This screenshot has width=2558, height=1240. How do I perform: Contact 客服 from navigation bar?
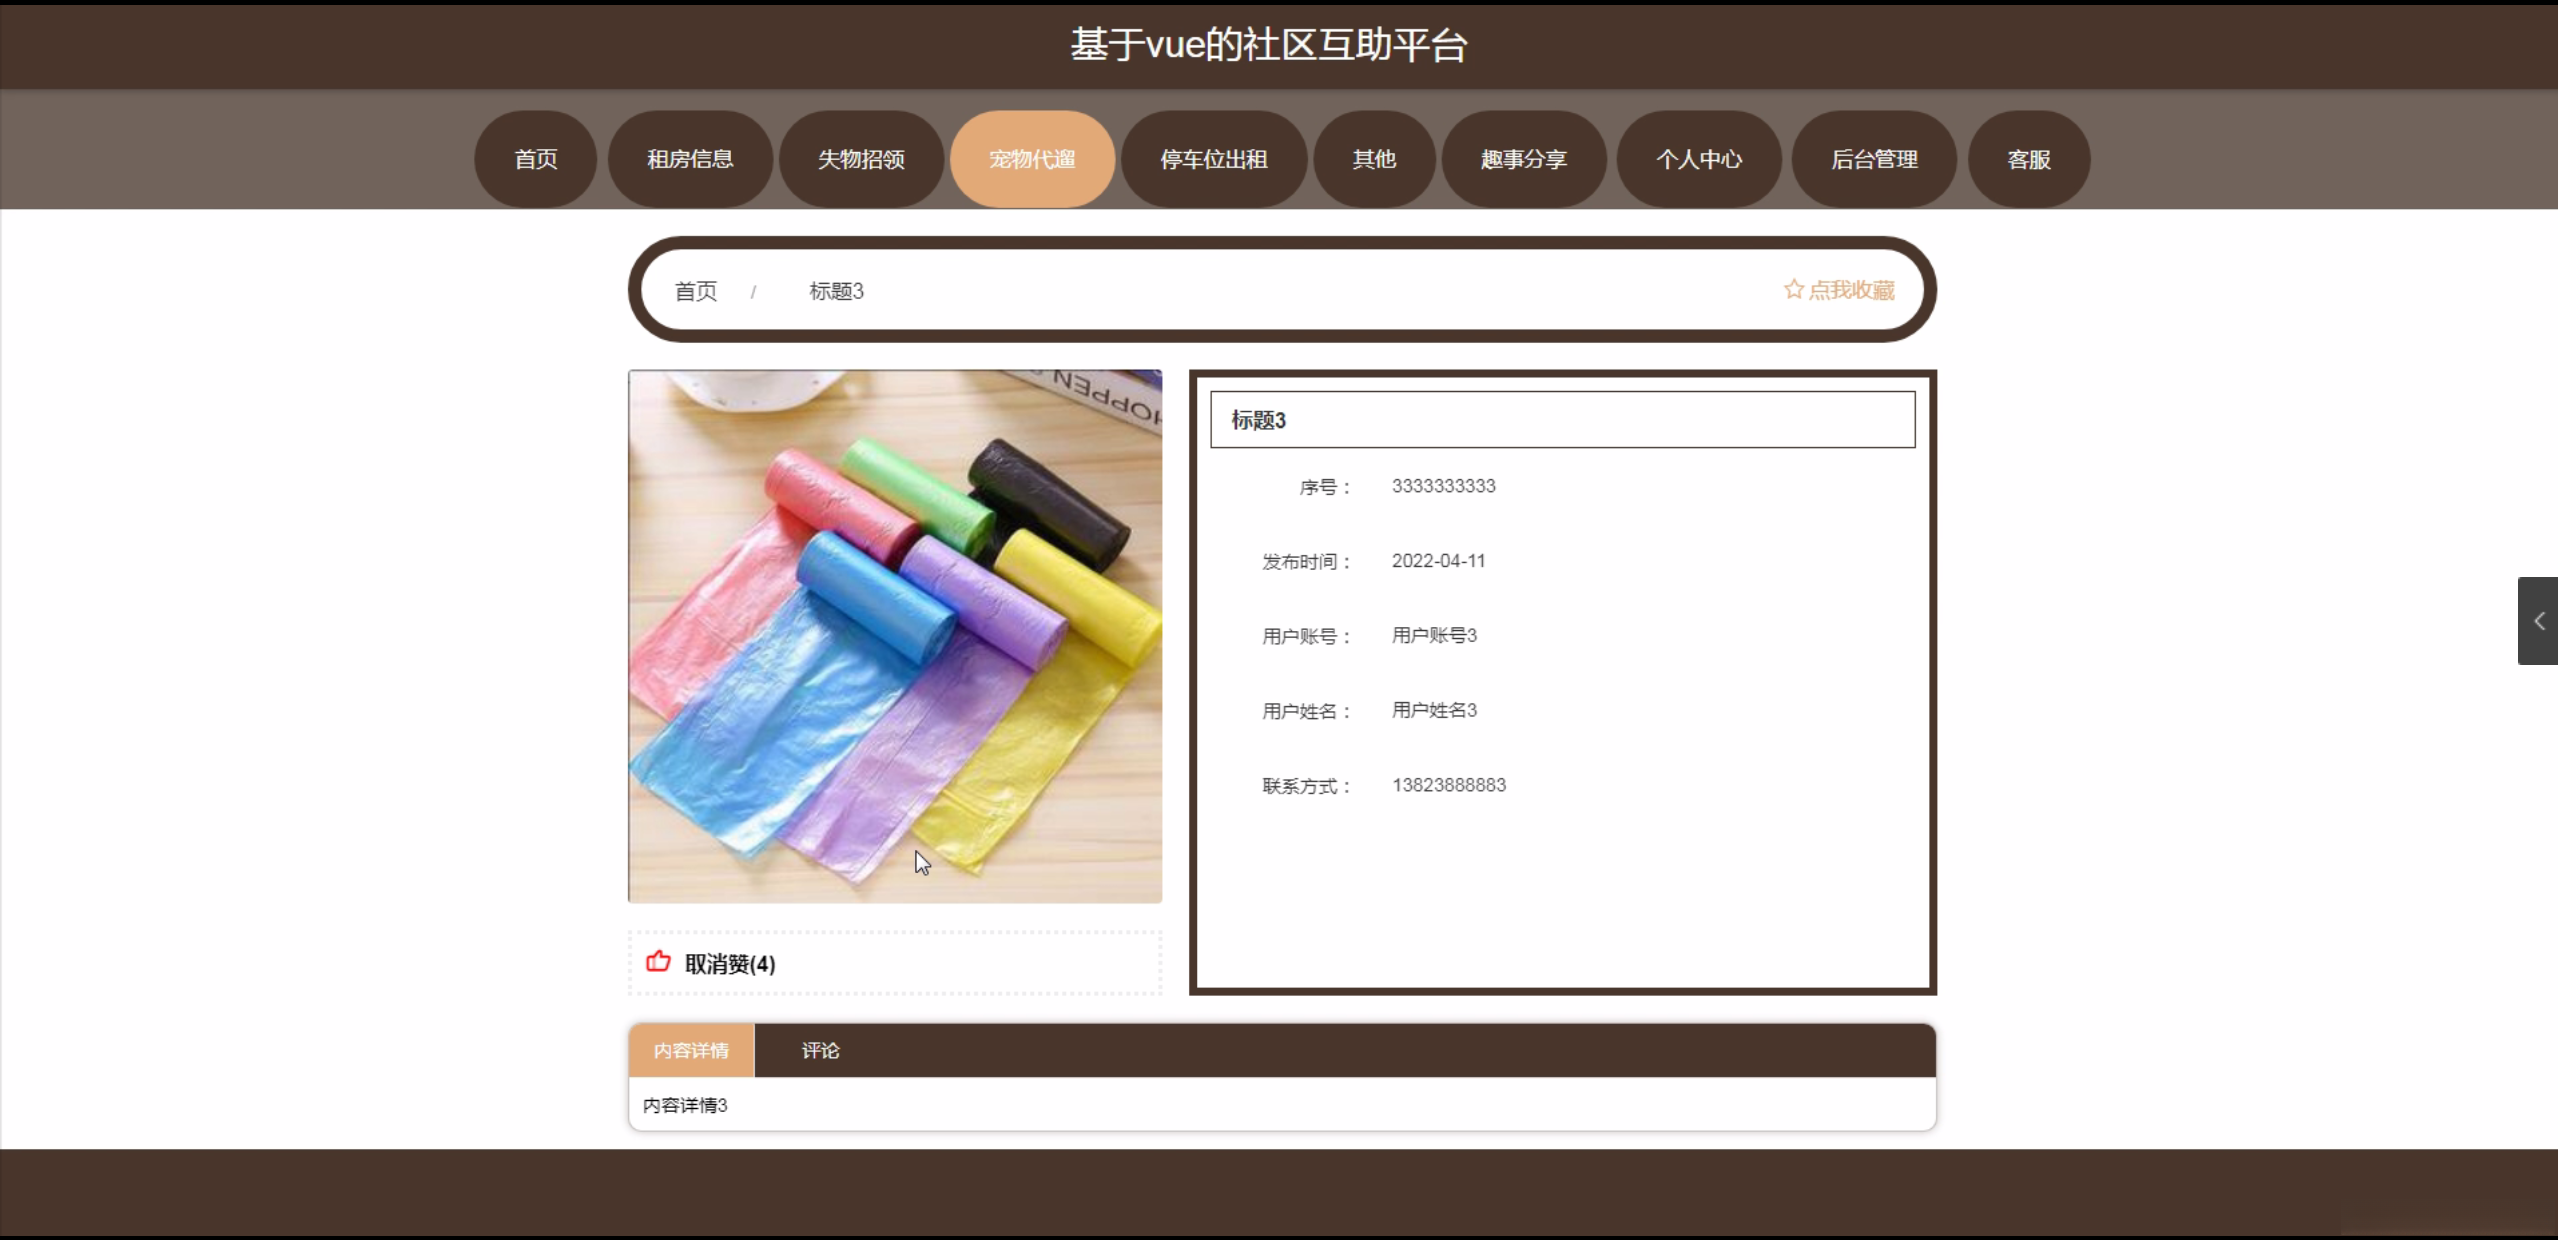tap(2028, 159)
